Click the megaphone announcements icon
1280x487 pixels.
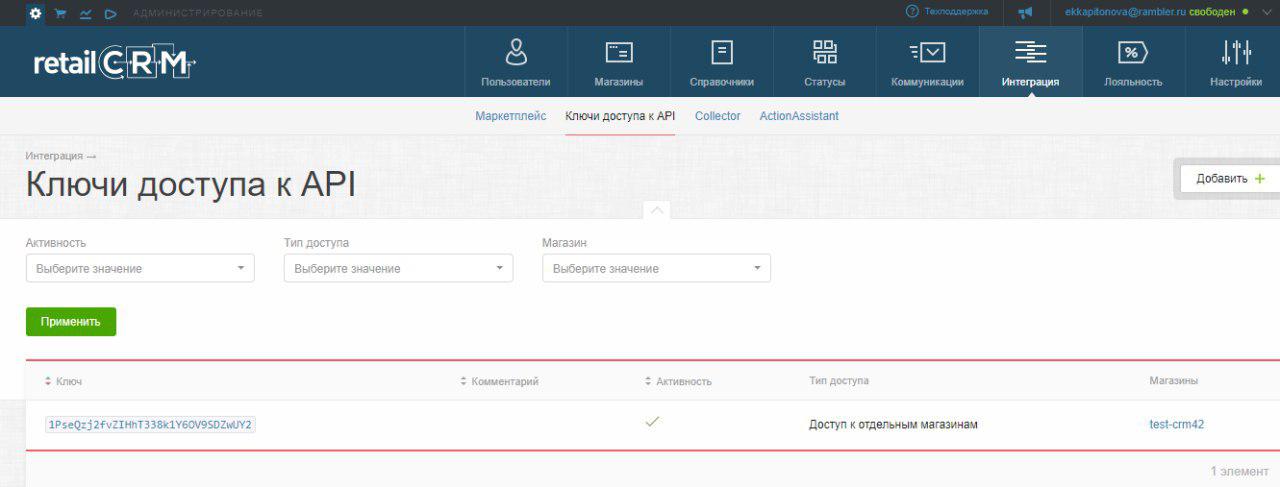tap(1025, 13)
